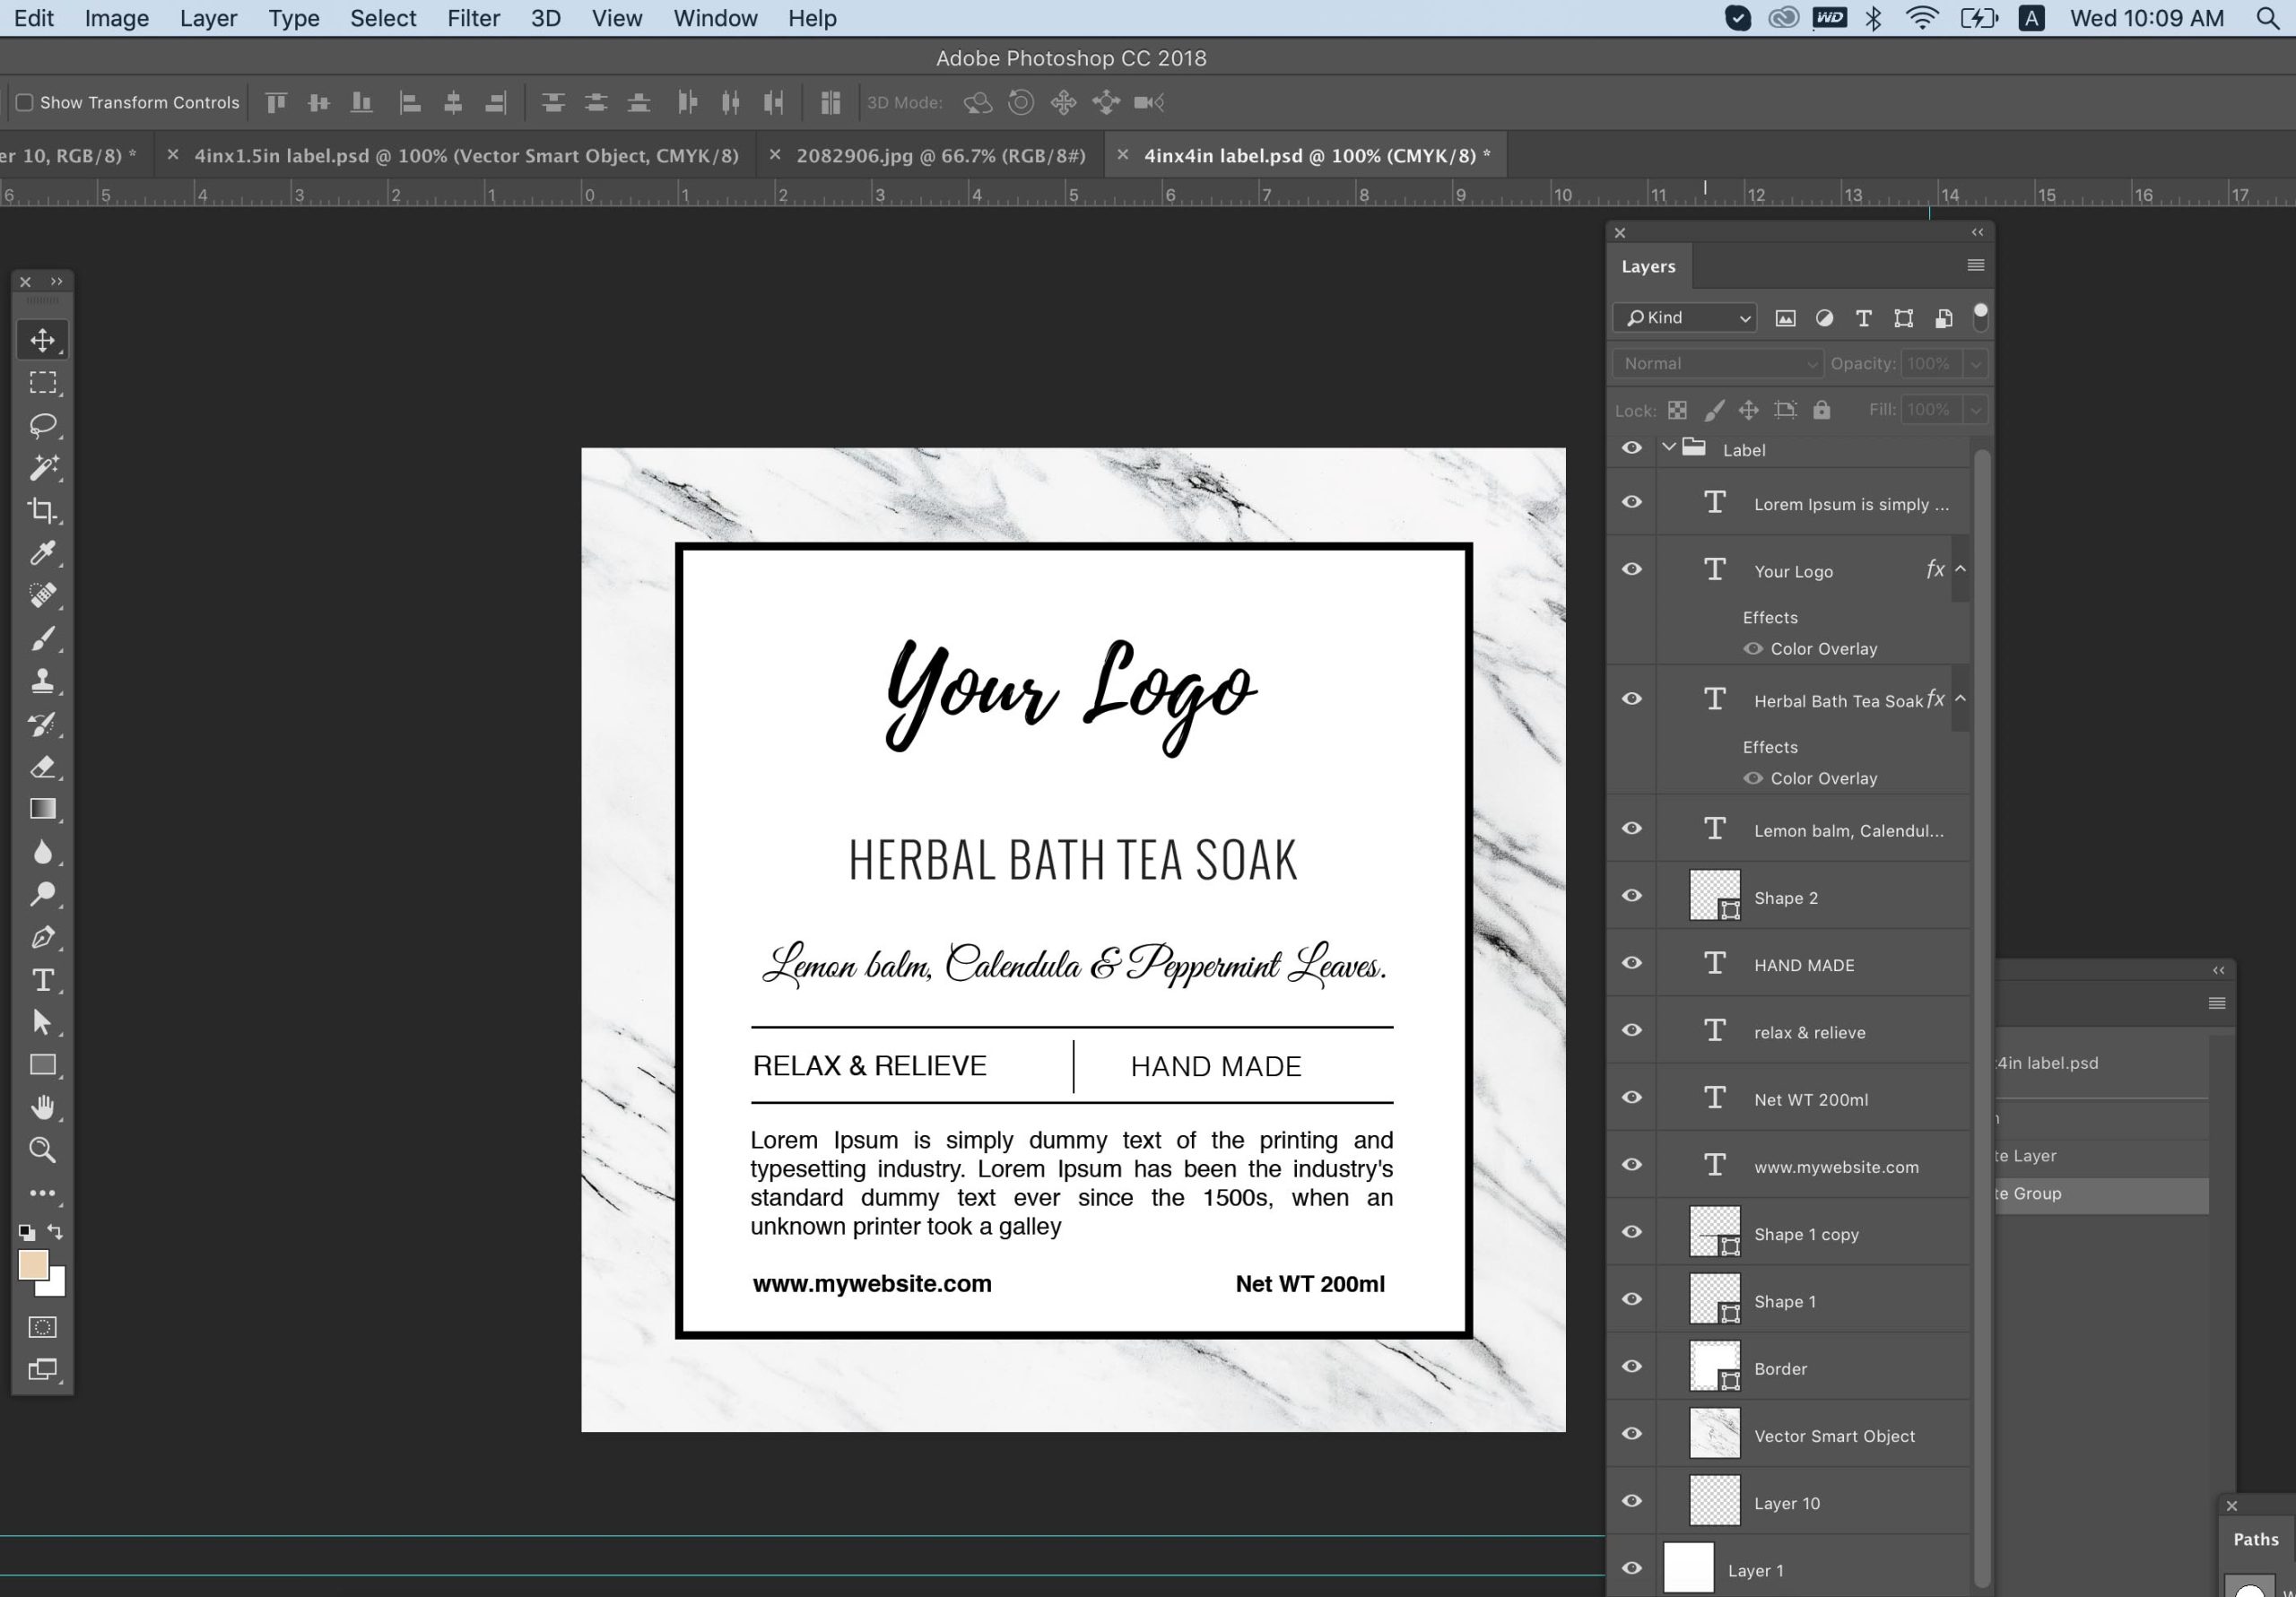Pick the Eyedropper tool
The width and height of the screenshot is (2296, 1597).
pos(42,553)
